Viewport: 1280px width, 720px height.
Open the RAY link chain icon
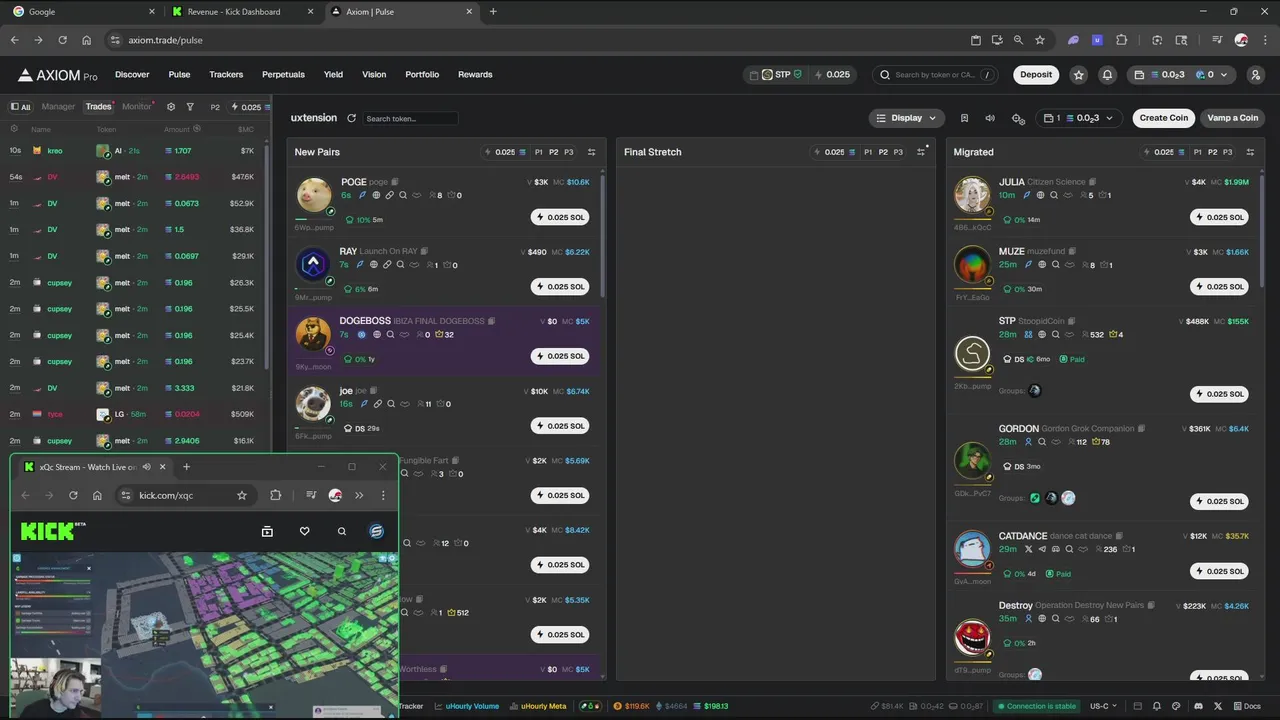click(387, 265)
